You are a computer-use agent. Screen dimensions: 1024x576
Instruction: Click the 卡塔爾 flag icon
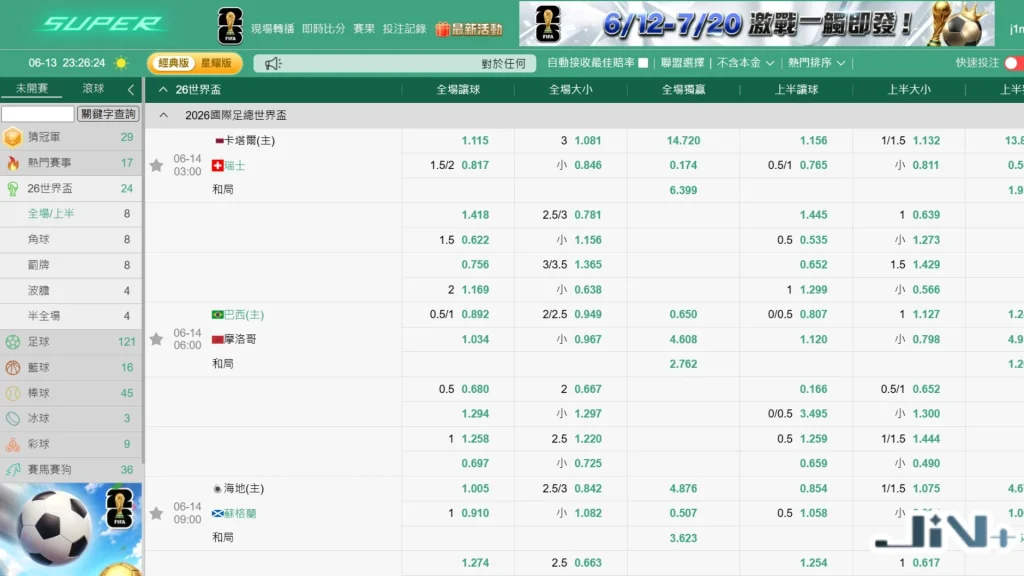coord(219,140)
